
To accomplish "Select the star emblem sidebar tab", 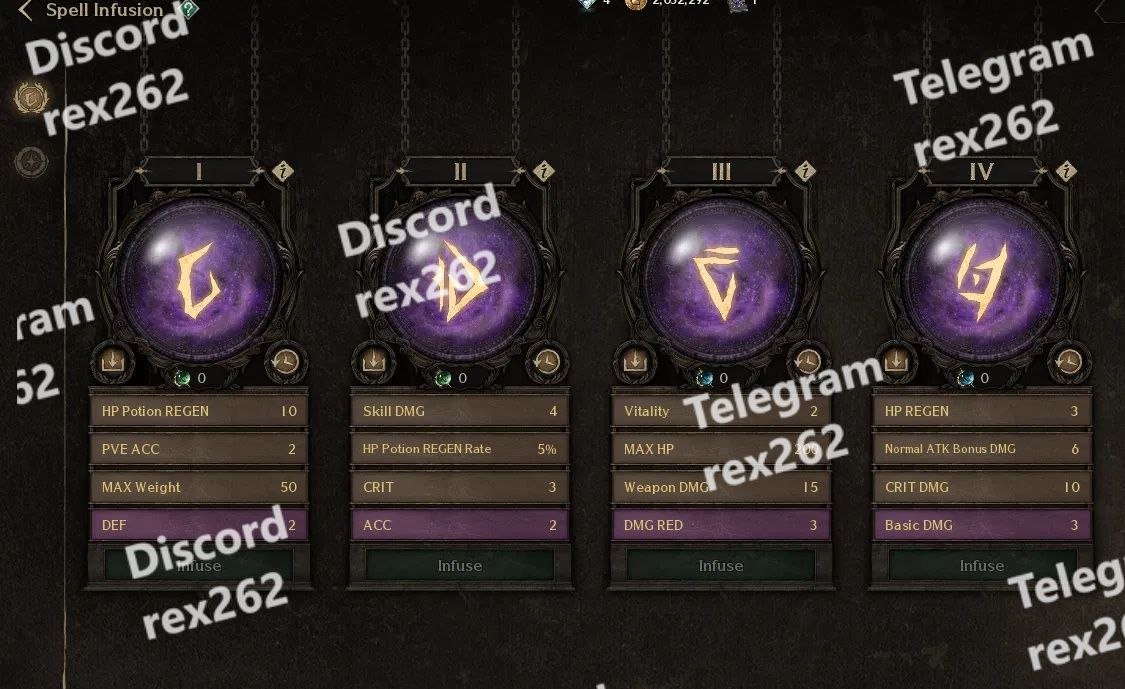I will pyautogui.click(x=32, y=161).
